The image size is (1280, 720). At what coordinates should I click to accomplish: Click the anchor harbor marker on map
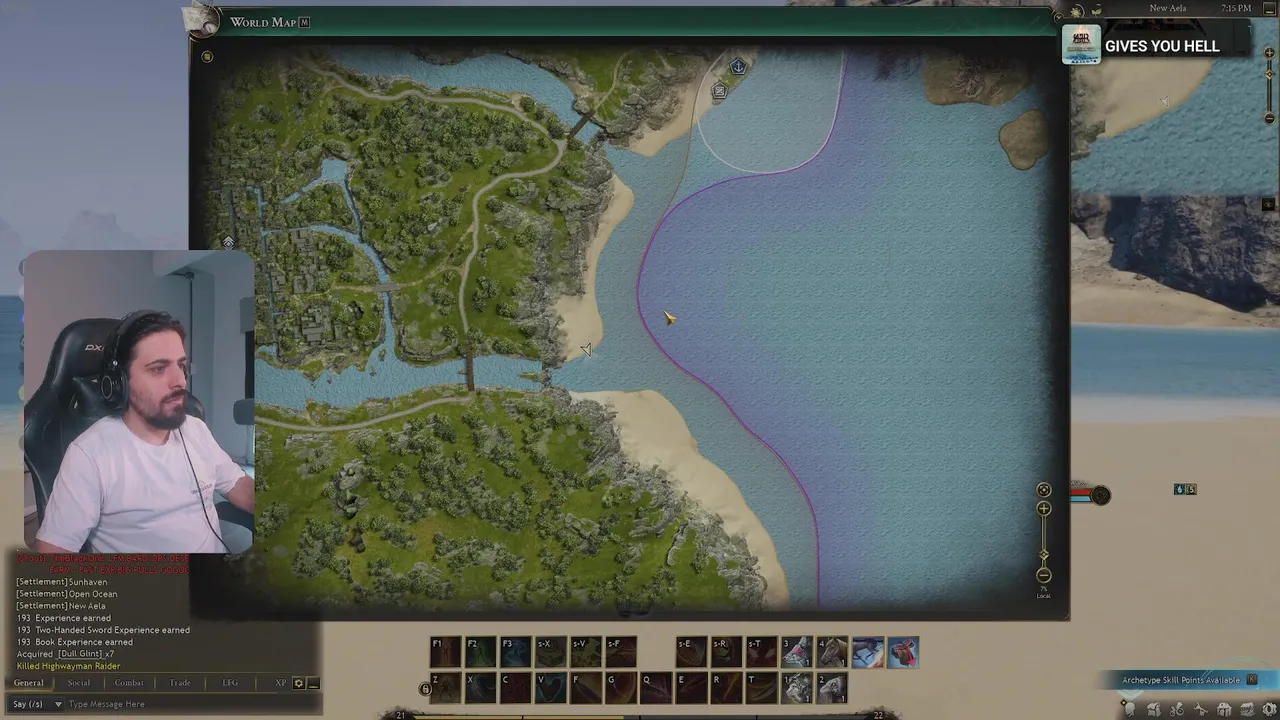coord(738,67)
